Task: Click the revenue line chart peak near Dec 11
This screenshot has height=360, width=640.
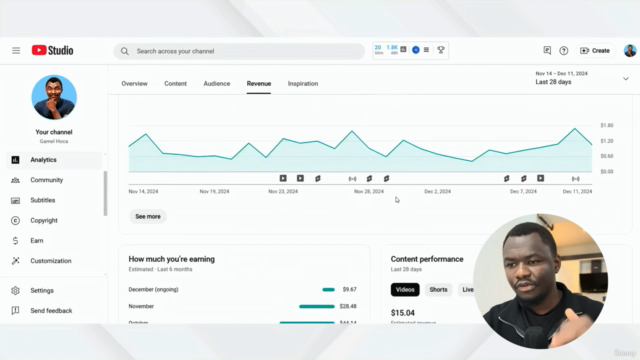Action: pos(575,129)
